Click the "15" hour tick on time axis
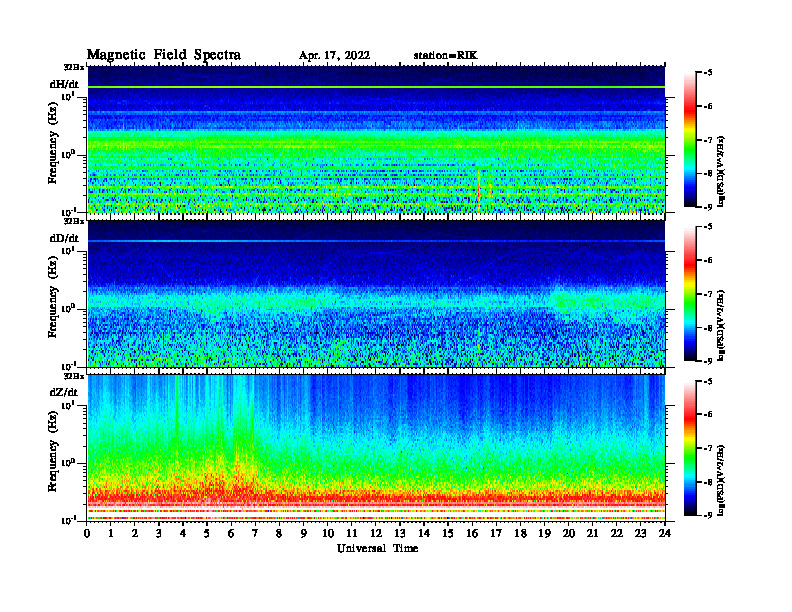This screenshot has width=792, height=612. coord(448,533)
